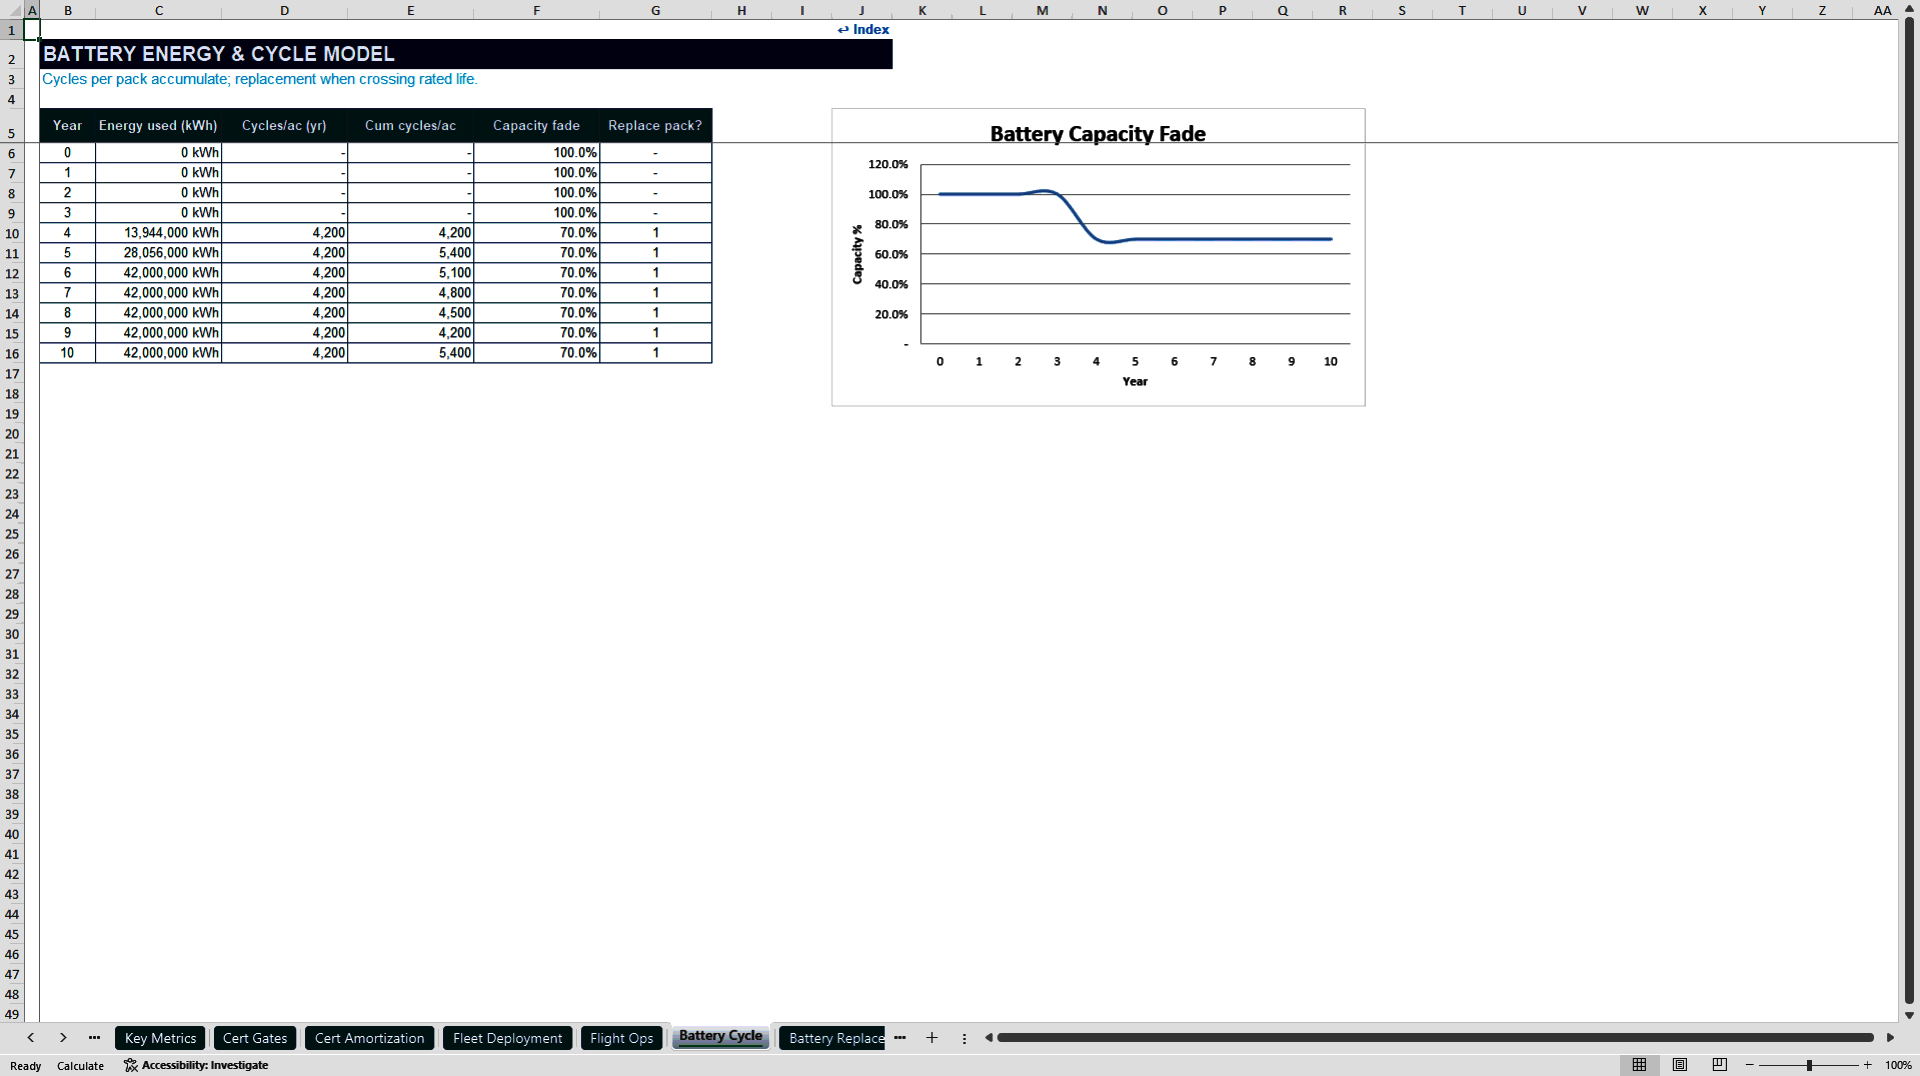The width and height of the screenshot is (1920, 1076).
Task: Click Calculate in the status bar
Action: coord(80,1066)
